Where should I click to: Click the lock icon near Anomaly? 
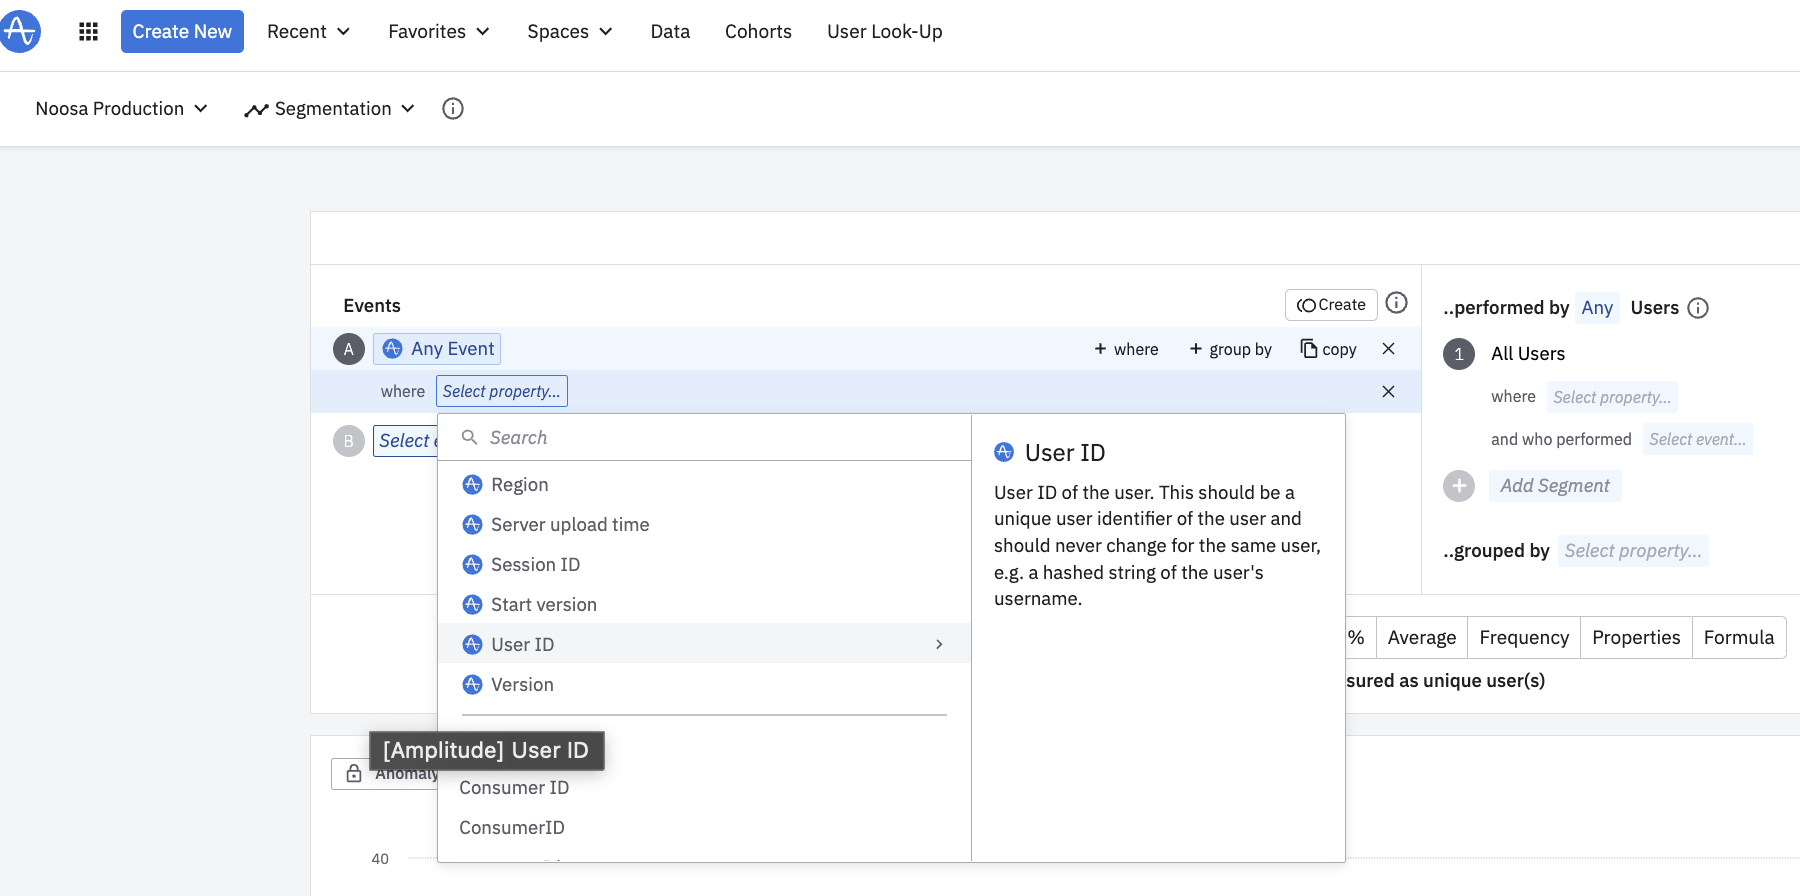click(x=354, y=774)
